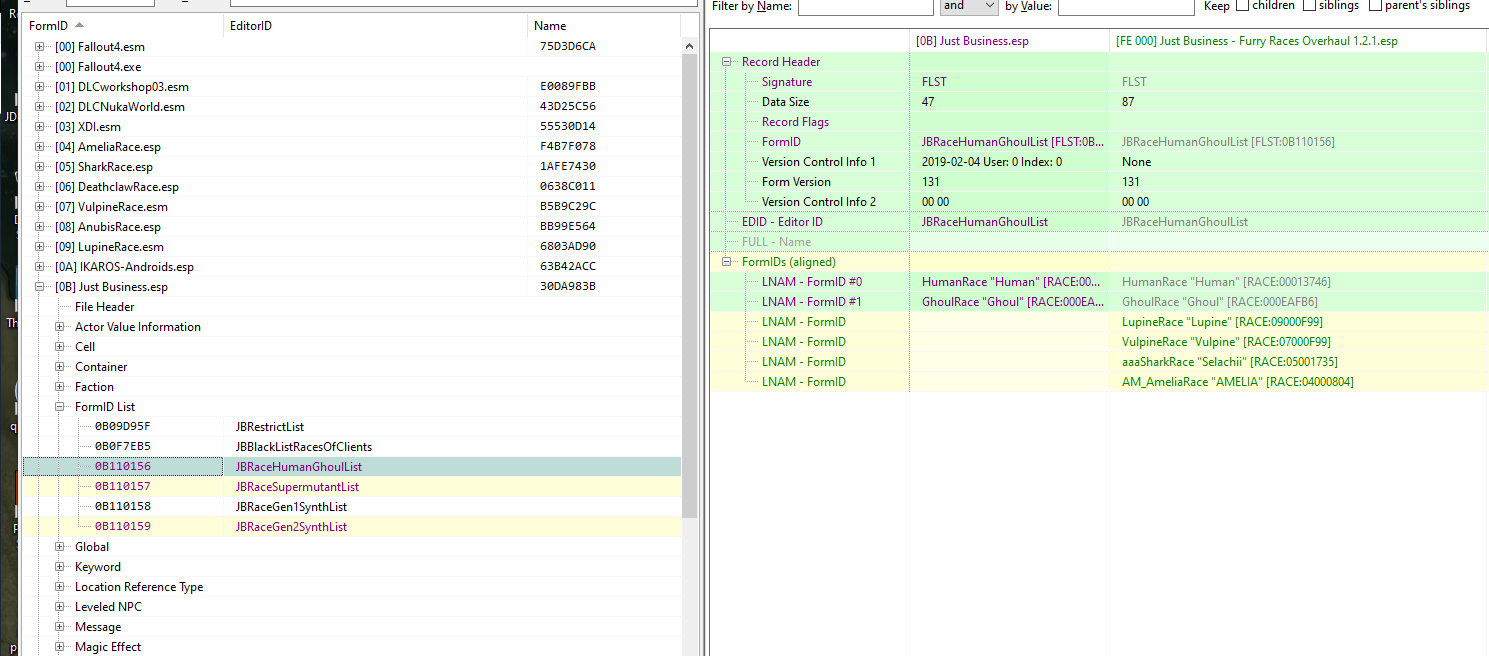
Task: Expand the Cell group
Action: [60, 347]
